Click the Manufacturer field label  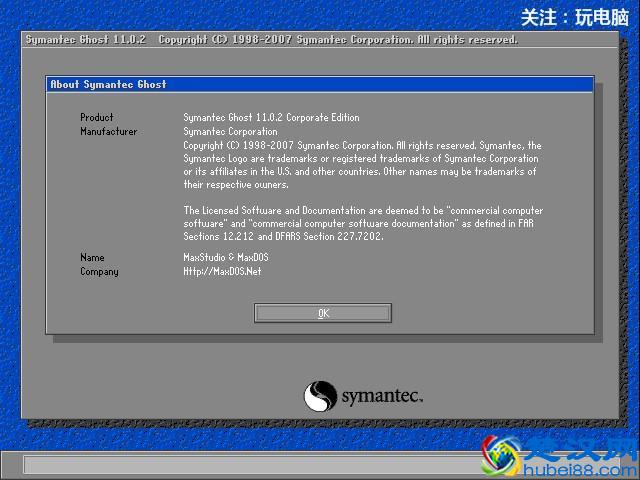point(109,132)
